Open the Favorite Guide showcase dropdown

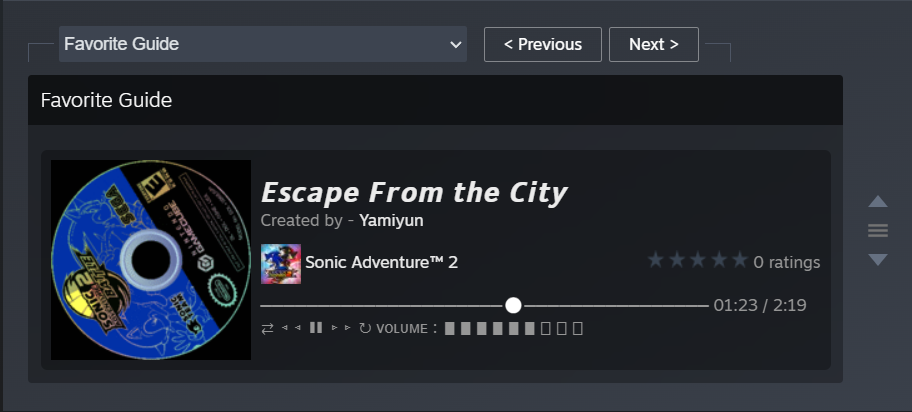263,44
